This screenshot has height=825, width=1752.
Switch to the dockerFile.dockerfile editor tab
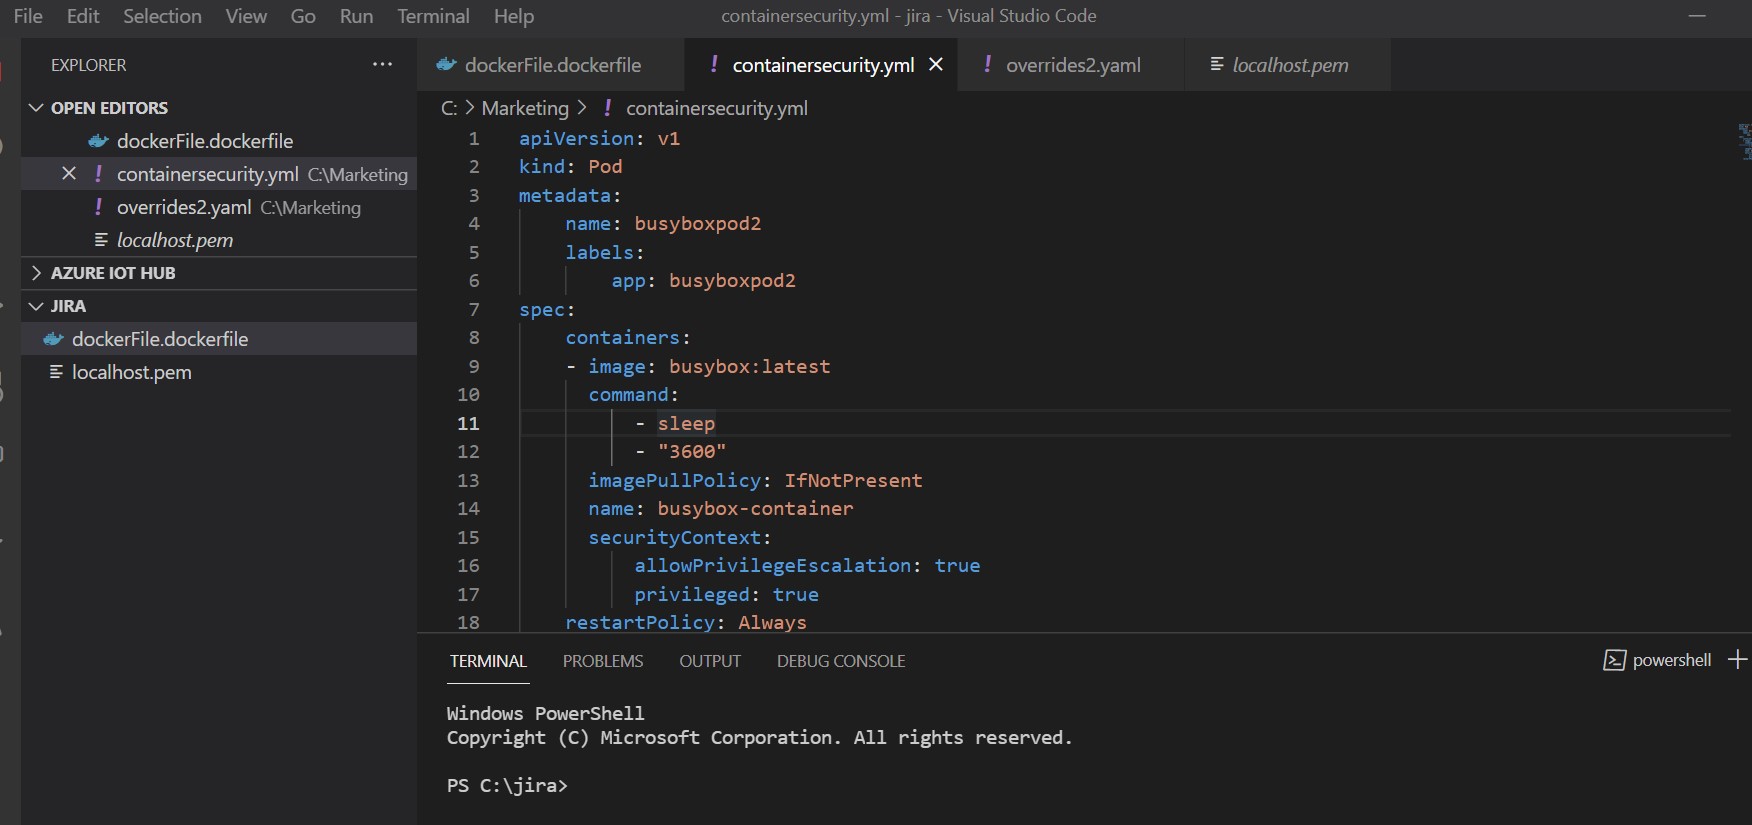point(552,65)
